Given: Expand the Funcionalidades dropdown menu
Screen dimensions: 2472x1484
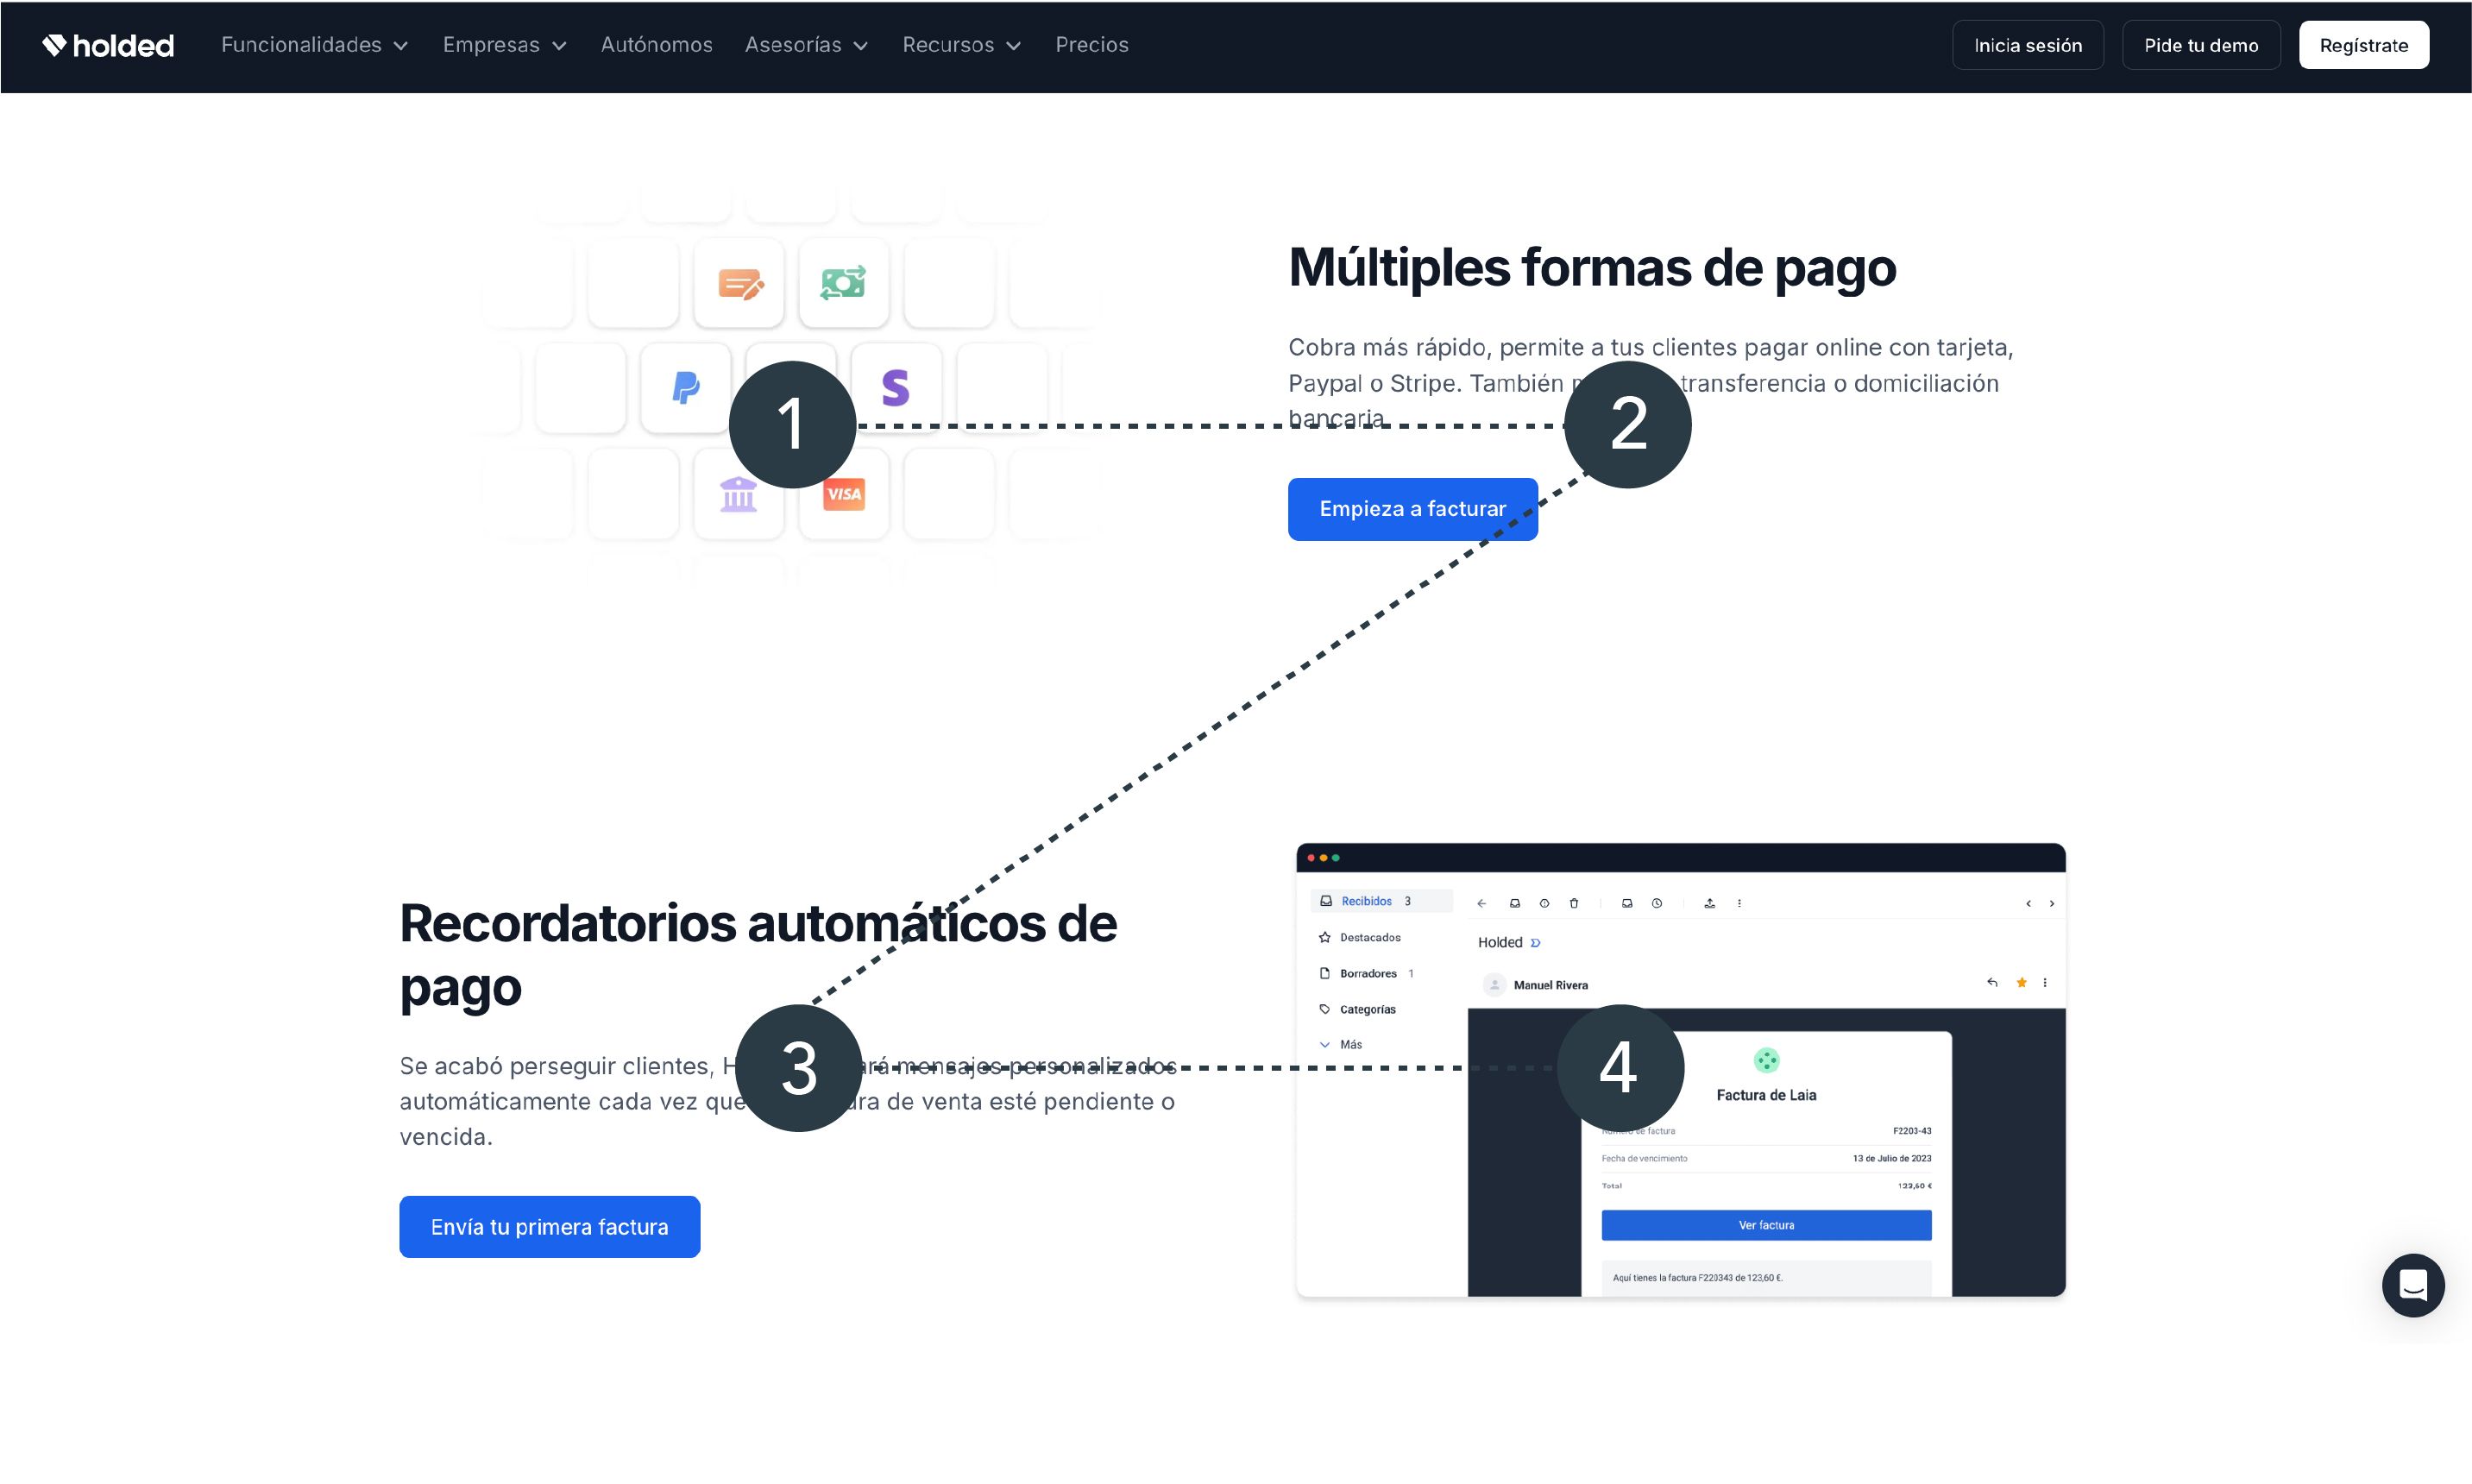Looking at the screenshot, I should pyautogui.click(x=314, y=45).
